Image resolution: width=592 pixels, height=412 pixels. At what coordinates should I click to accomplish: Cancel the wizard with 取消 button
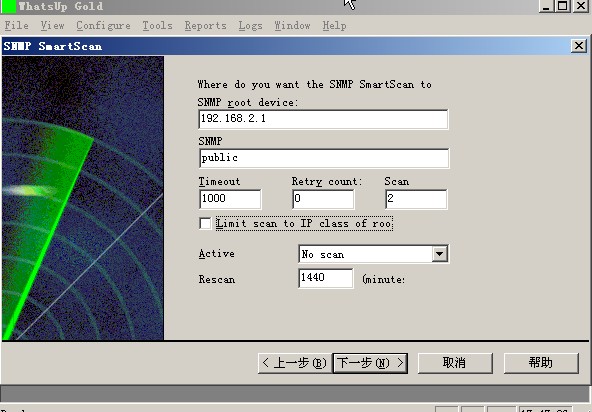(455, 363)
